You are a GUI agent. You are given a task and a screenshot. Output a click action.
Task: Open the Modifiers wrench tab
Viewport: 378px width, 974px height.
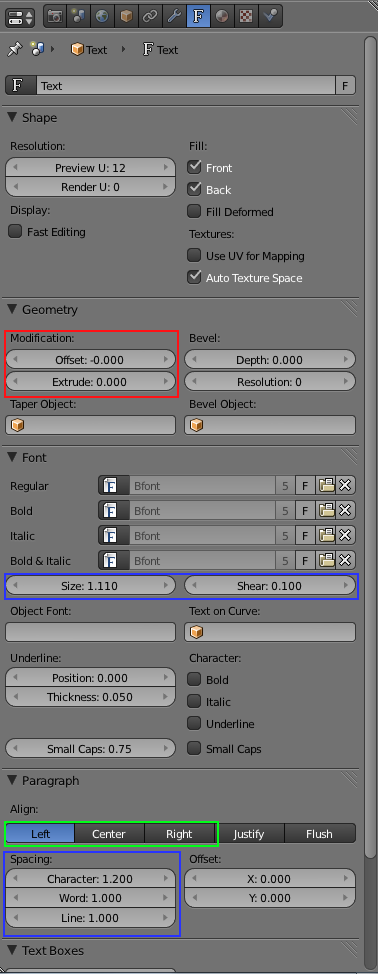(174, 17)
